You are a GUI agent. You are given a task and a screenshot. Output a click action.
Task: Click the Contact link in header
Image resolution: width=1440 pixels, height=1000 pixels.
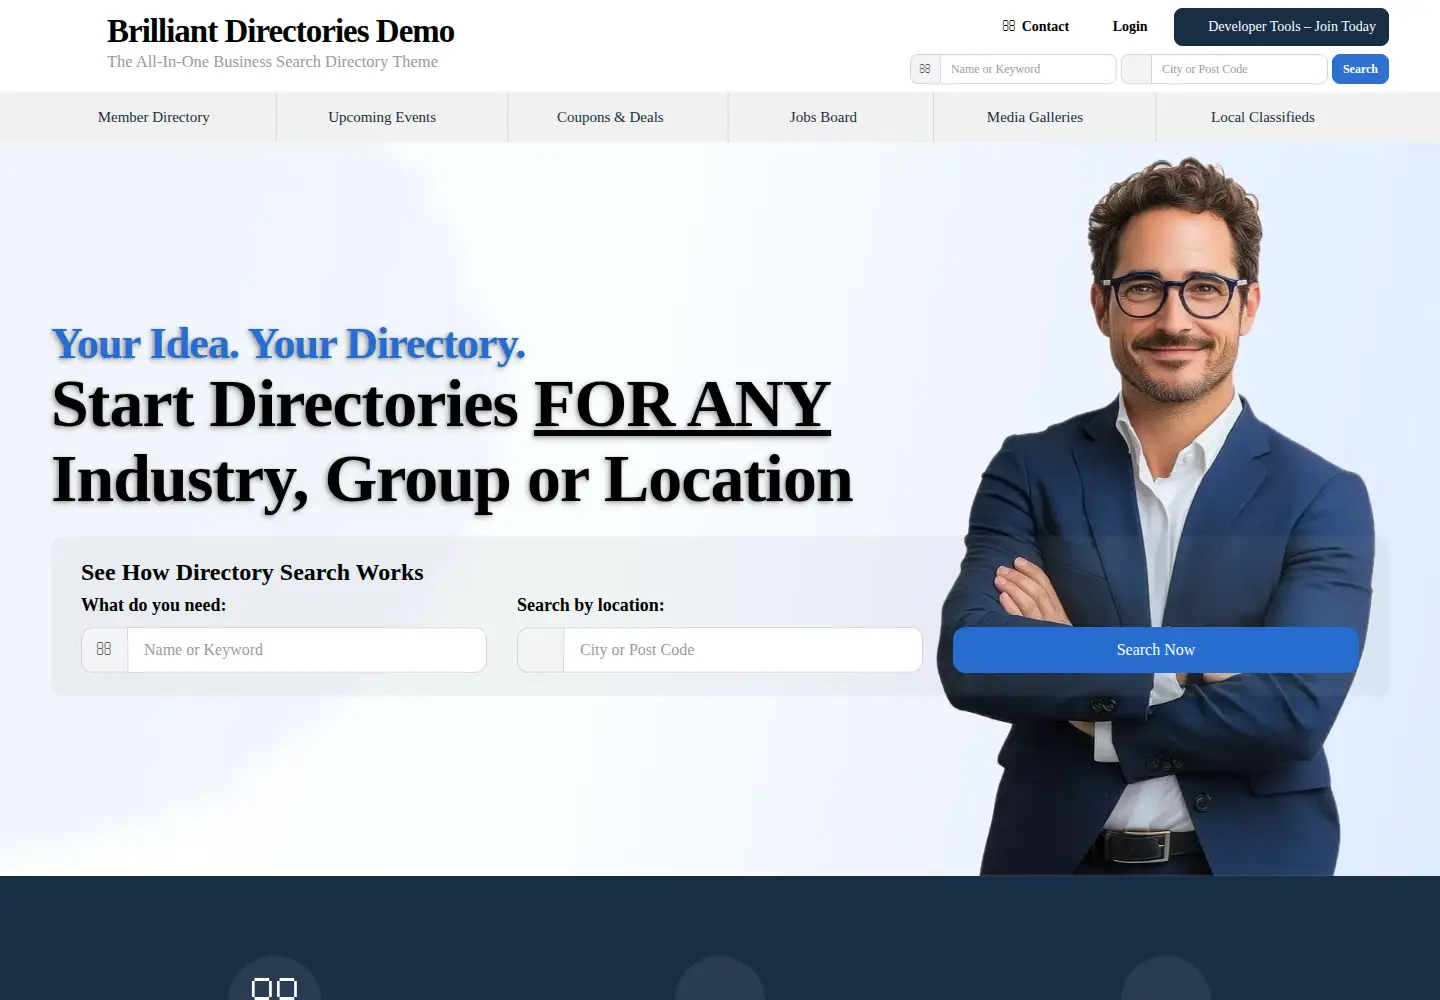[x=1045, y=26]
